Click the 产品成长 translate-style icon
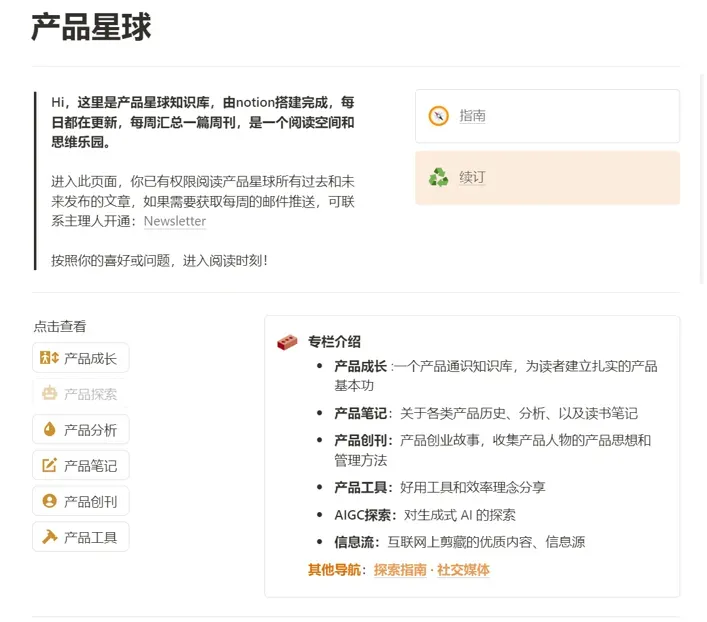 50,358
